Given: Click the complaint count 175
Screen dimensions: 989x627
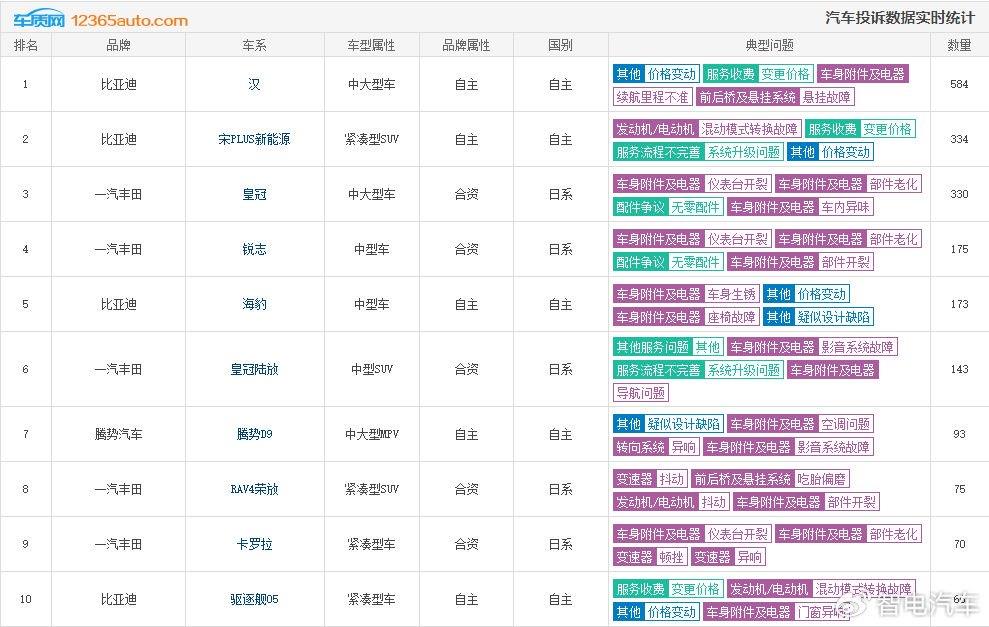Looking at the screenshot, I should 959,249.
